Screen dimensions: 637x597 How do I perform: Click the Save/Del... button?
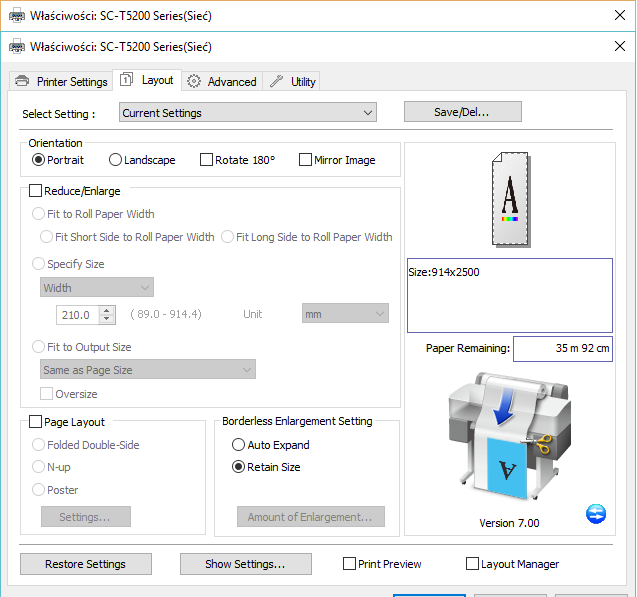(462, 112)
